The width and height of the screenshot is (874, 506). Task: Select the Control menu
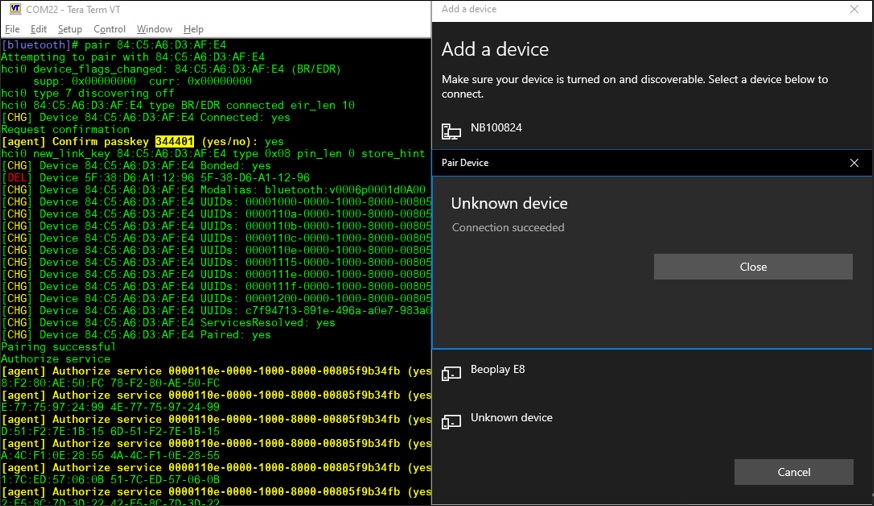point(109,29)
